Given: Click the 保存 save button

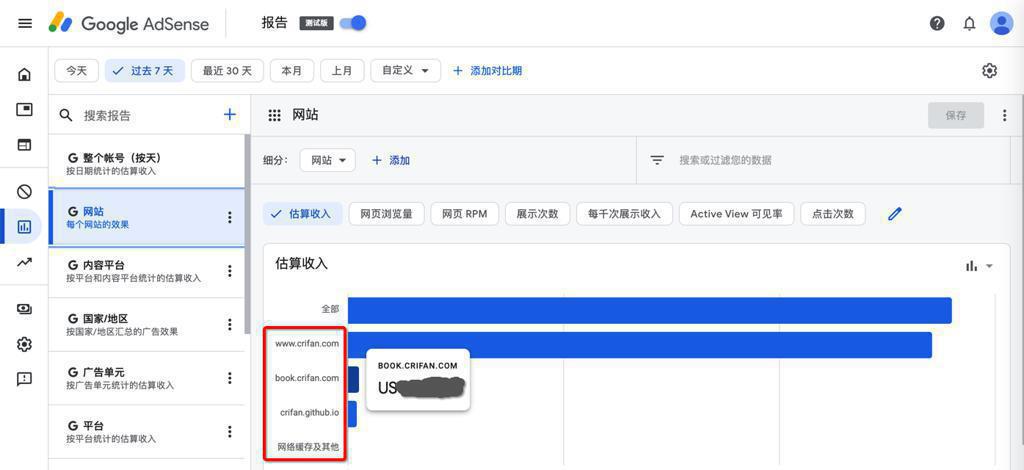Looking at the screenshot, I should (x=955, y=116).
